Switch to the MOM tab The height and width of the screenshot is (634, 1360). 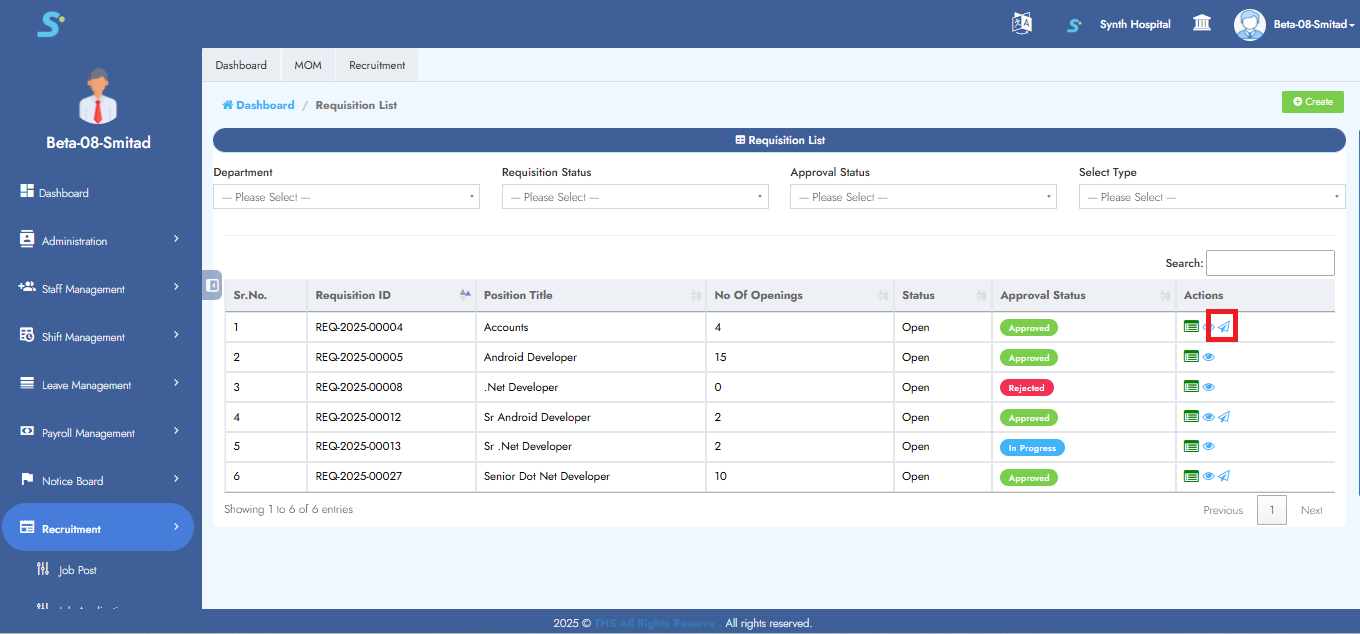click(x=308, y=65)
